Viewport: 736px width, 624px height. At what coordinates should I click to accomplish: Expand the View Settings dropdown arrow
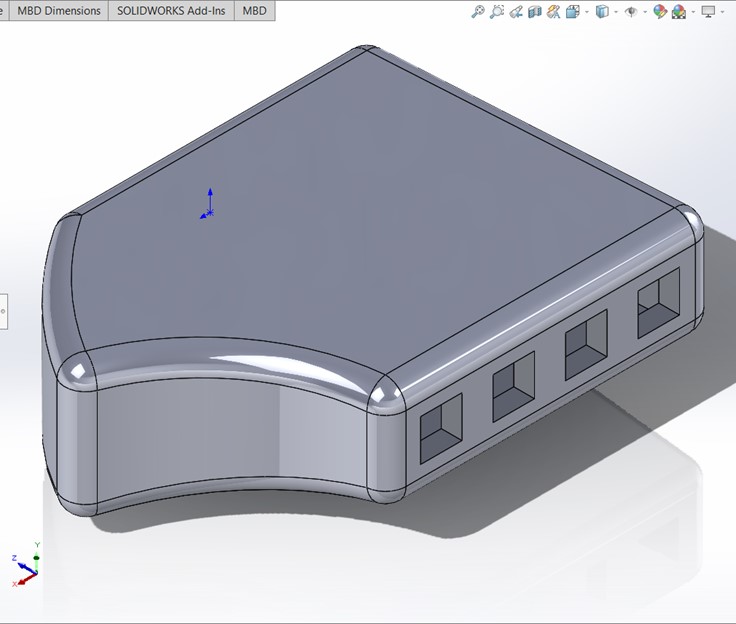pyautogui.click(x=722, y=12)
